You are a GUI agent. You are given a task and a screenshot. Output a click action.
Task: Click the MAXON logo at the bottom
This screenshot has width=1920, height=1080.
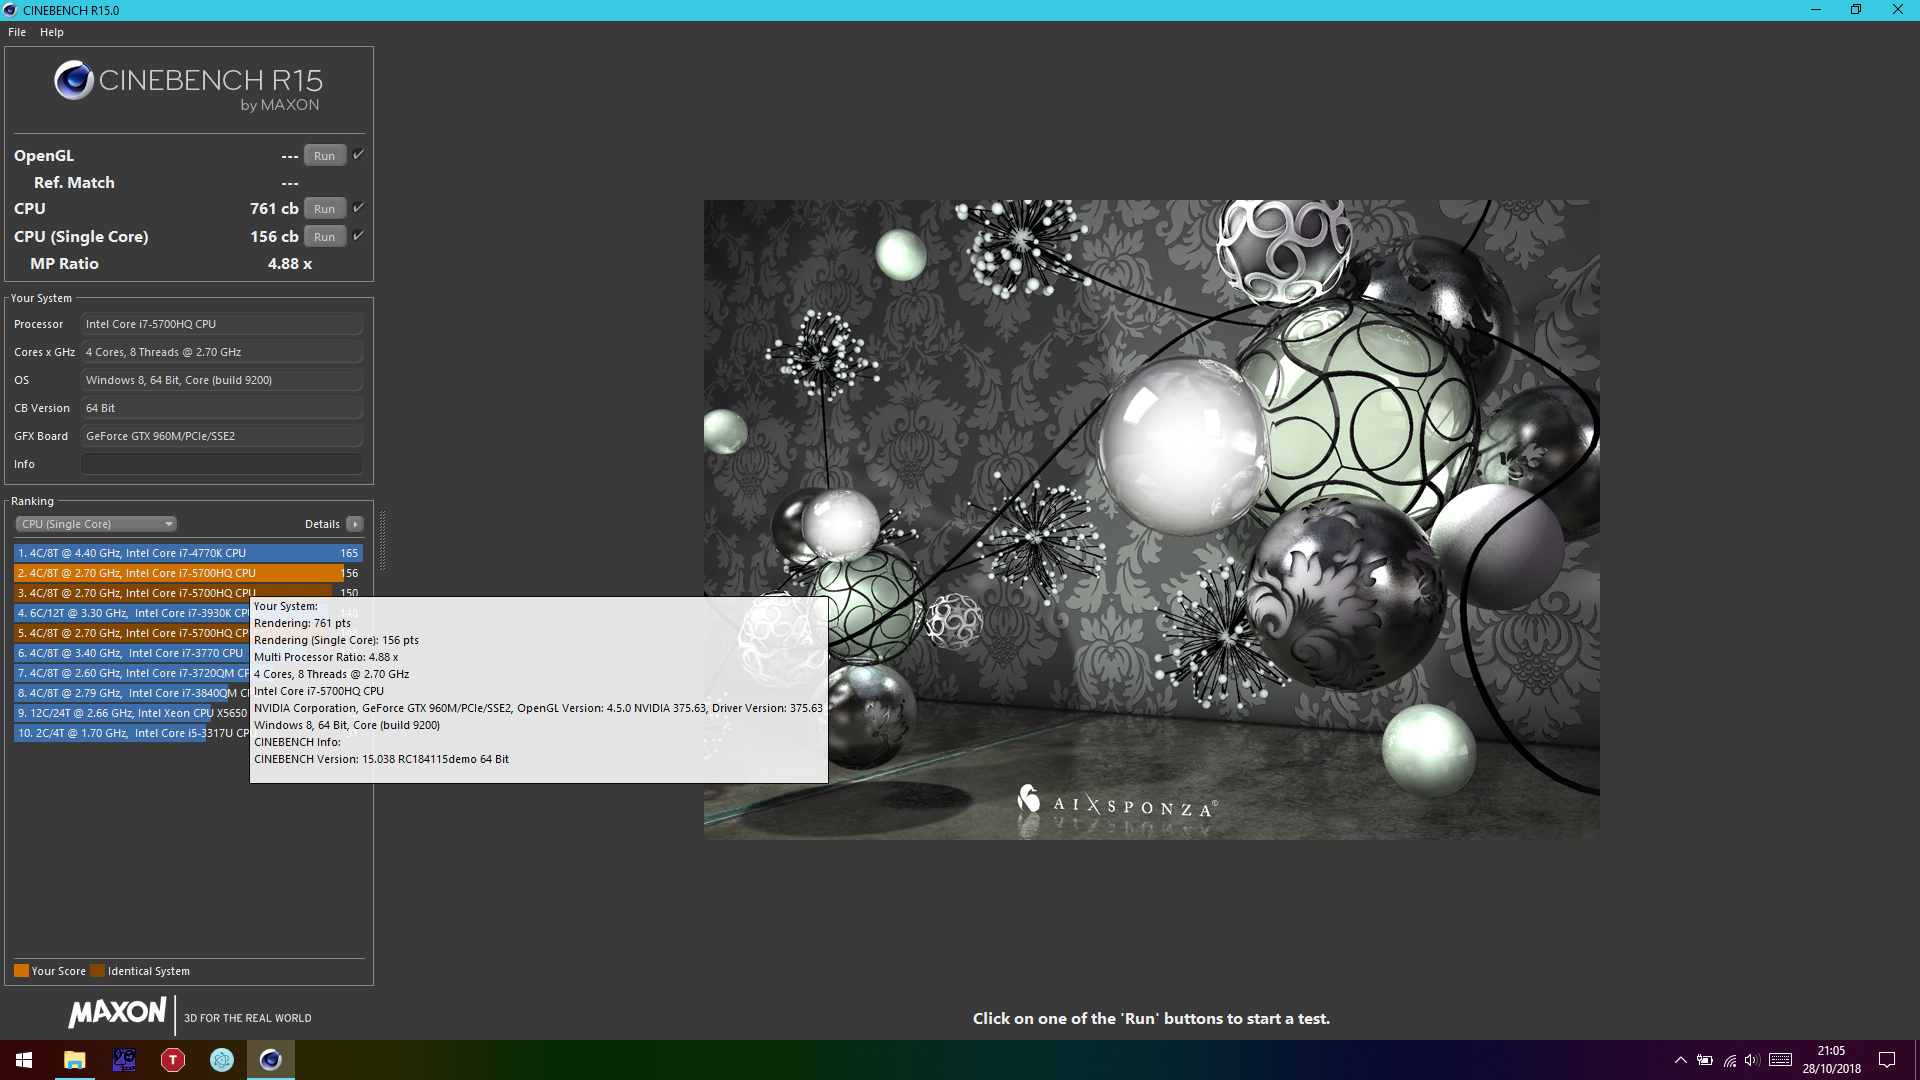[x=117, y=1012]
